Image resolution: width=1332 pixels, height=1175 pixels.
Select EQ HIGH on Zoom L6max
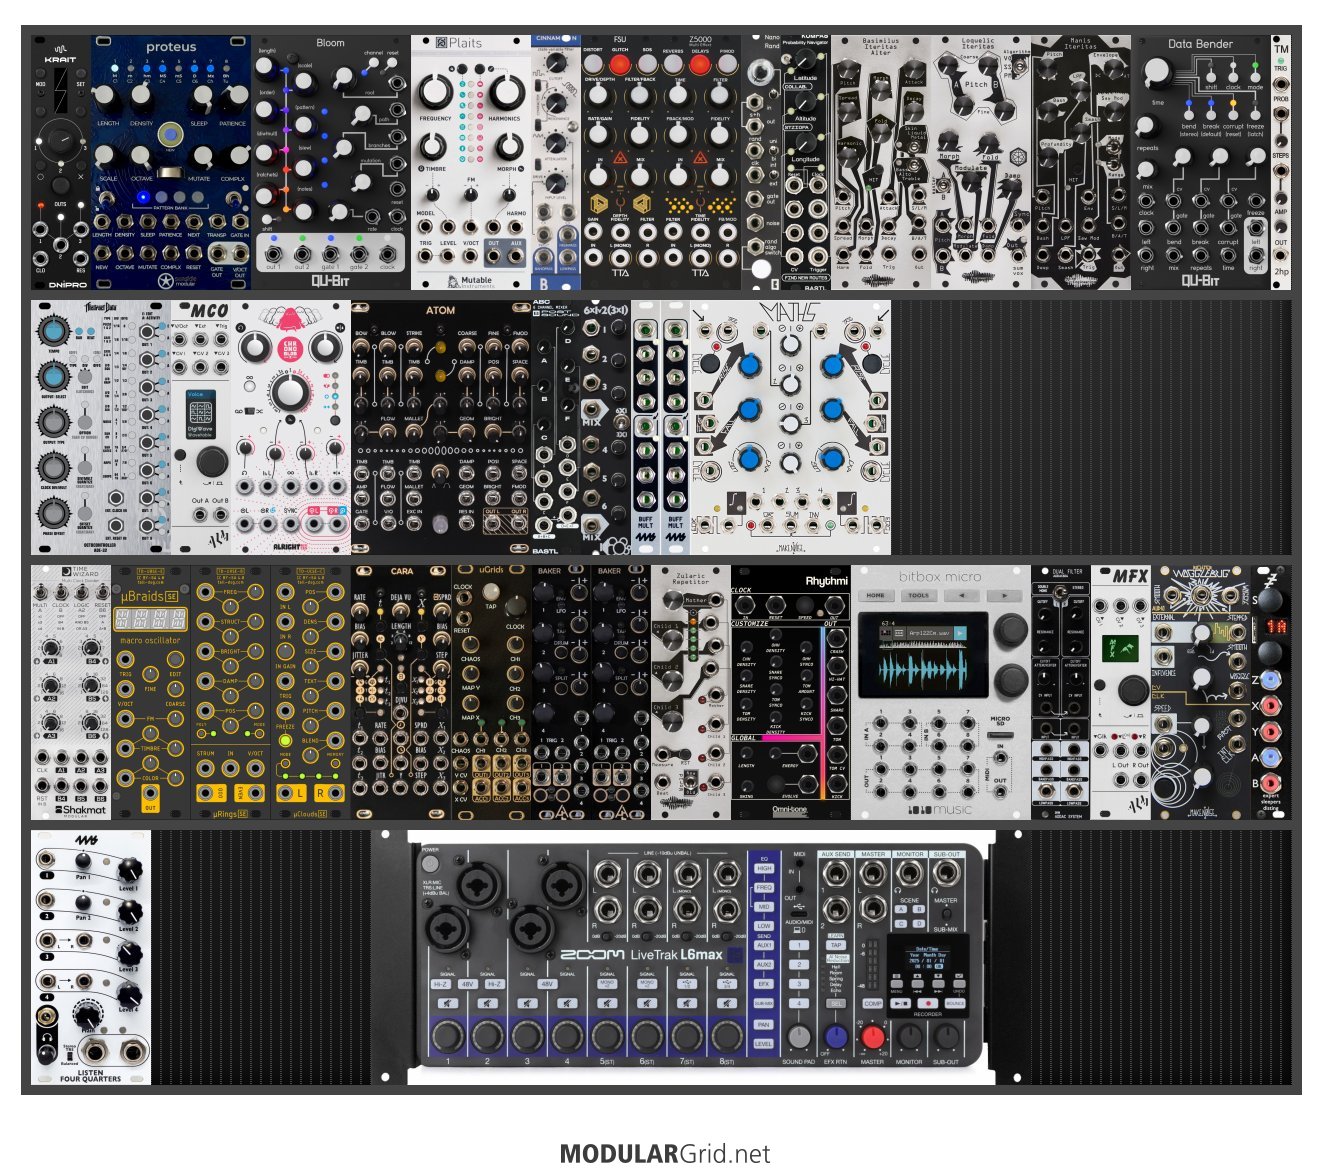coord(764,869)
